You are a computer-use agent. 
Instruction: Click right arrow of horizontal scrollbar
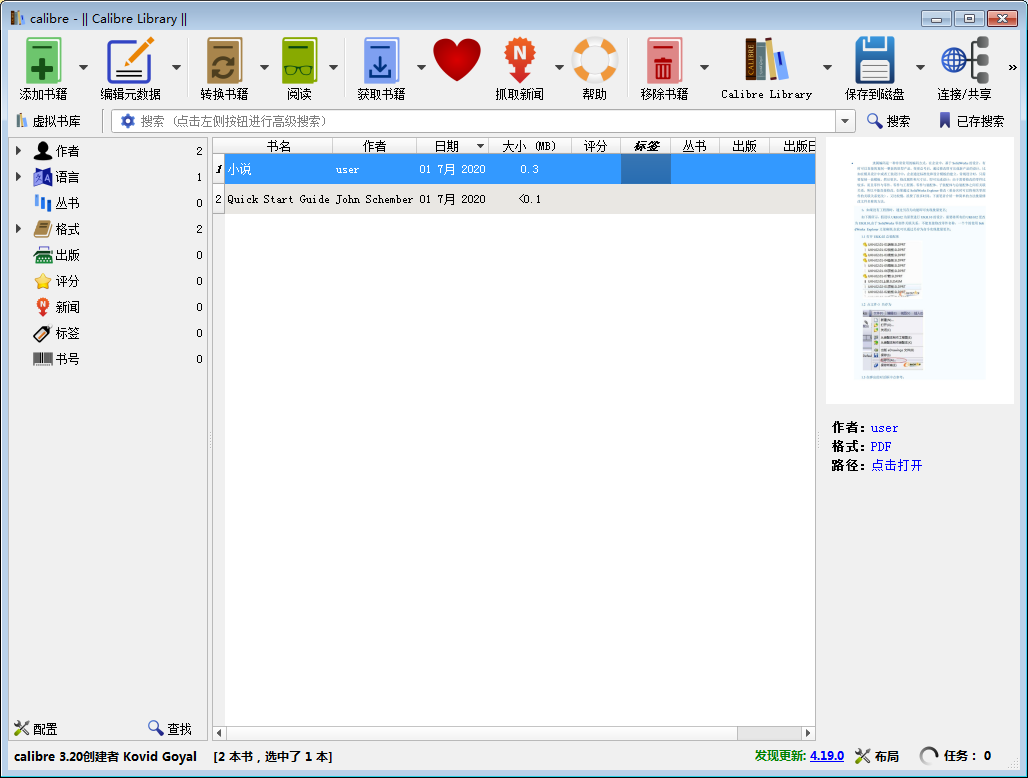pos(808,733)
